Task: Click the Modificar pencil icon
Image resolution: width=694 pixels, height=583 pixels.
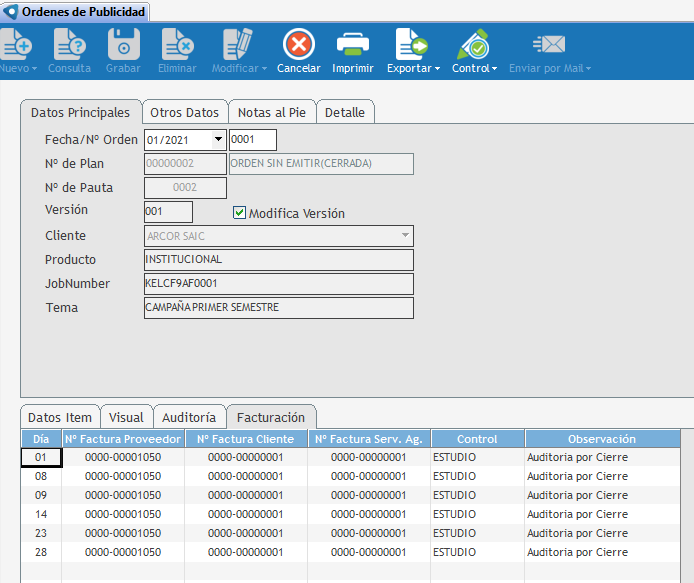Action: point(237,45)
